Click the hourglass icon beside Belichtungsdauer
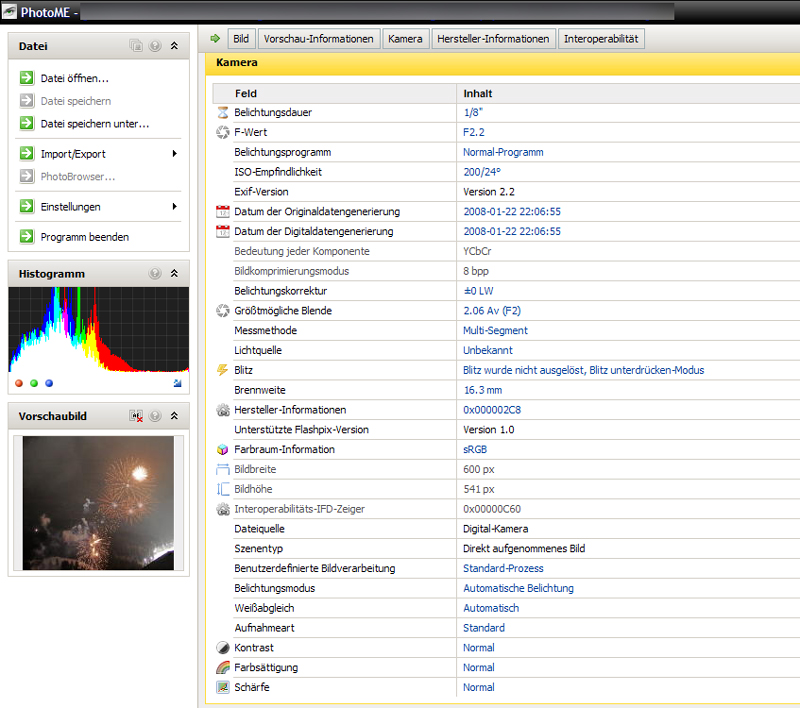 coord(223,113)
